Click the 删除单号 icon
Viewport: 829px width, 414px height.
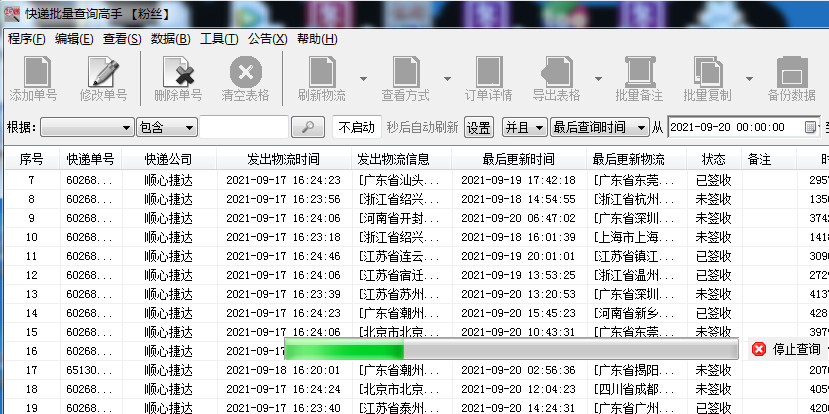[179, 71]
